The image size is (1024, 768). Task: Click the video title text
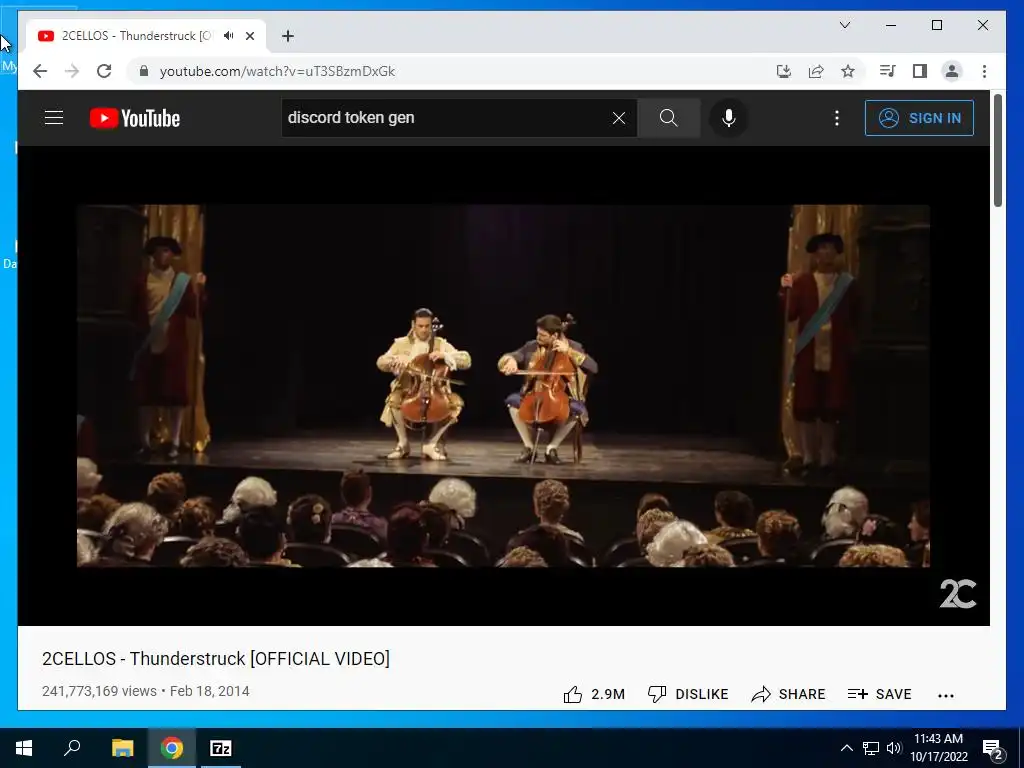[x=216, y=658]
